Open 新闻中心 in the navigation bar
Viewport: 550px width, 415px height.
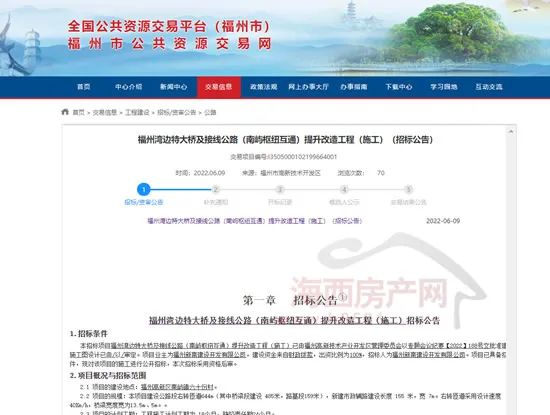(174, 87)
